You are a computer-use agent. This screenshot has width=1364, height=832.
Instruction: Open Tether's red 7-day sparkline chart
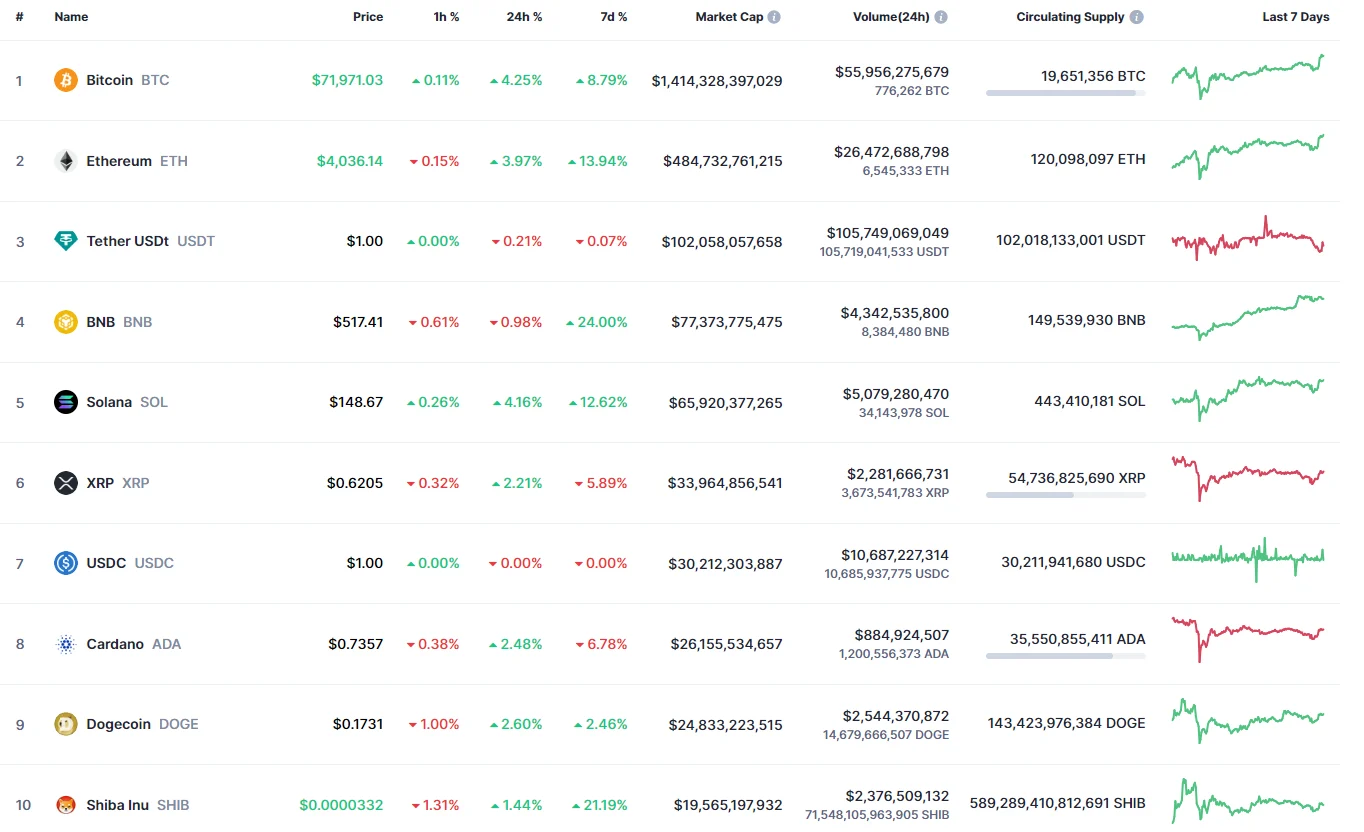(1248, 240)
